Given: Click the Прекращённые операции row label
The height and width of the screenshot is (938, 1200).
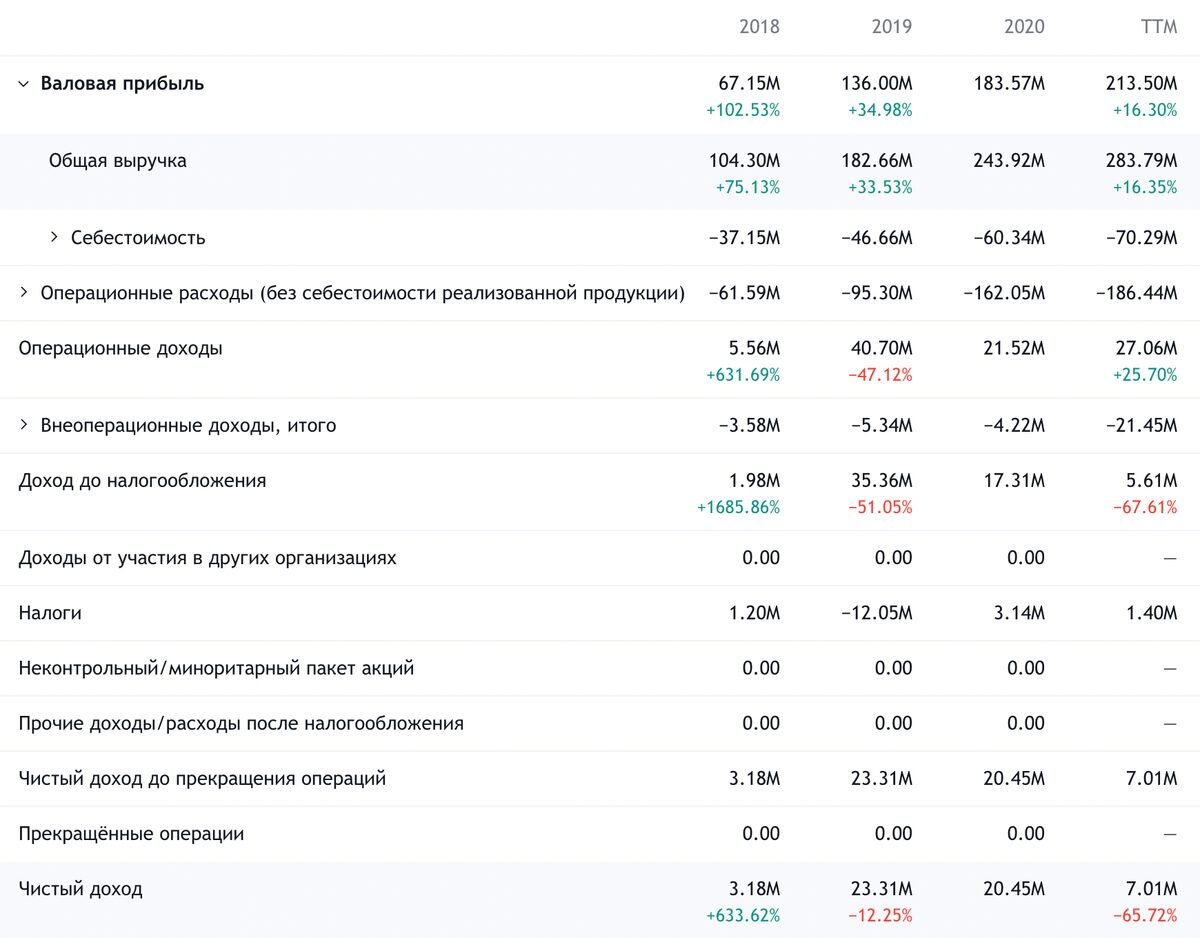Looking at the screenshot, I should (131, 834).
